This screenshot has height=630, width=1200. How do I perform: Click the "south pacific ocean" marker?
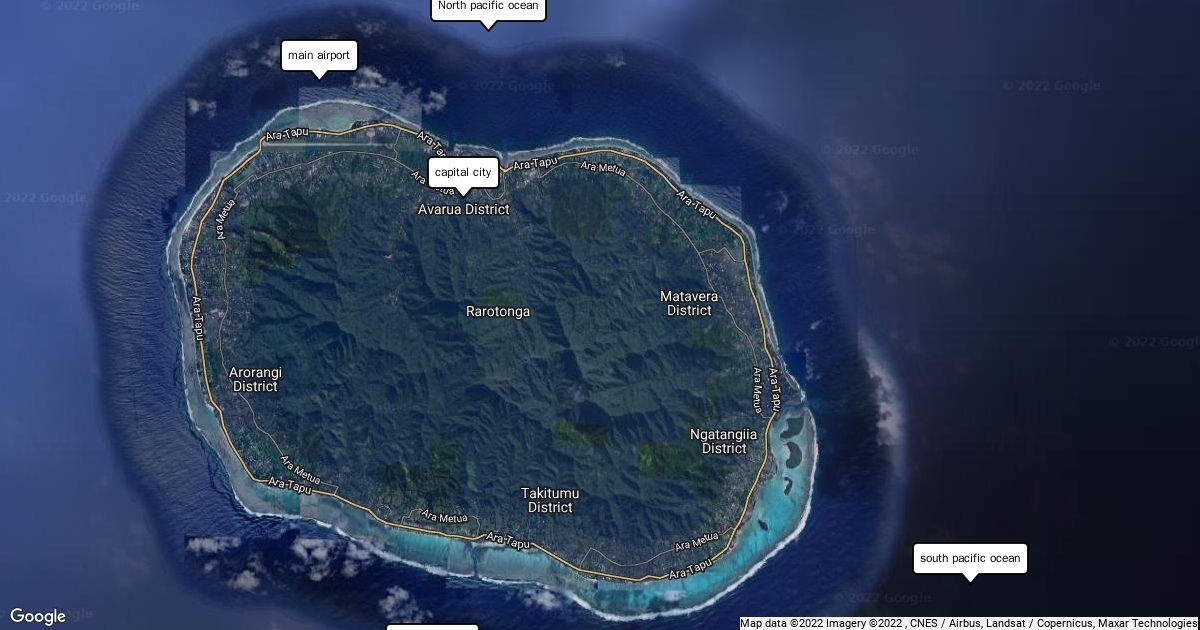pyautogui.click(x=970, y=558)
